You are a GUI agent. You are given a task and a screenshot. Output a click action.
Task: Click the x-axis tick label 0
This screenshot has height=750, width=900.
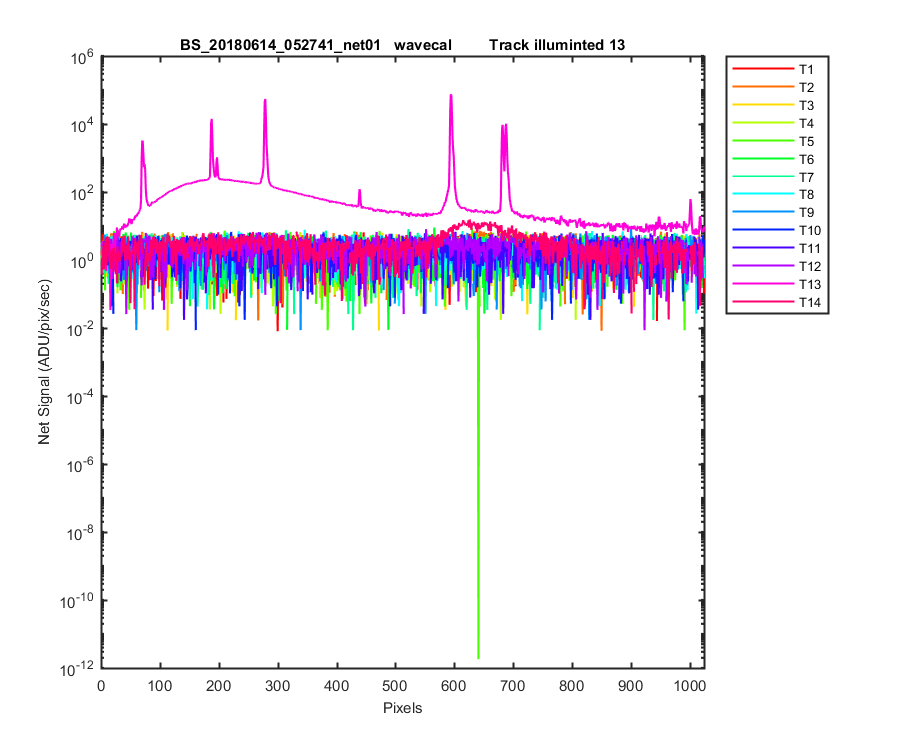pos(101,686)
